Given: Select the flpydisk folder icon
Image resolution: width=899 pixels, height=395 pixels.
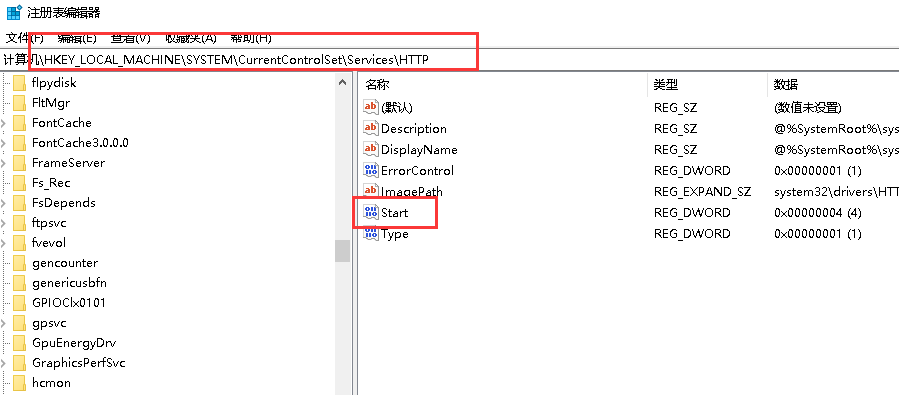Looking at the screenshot, I should [x=19, y=83].
